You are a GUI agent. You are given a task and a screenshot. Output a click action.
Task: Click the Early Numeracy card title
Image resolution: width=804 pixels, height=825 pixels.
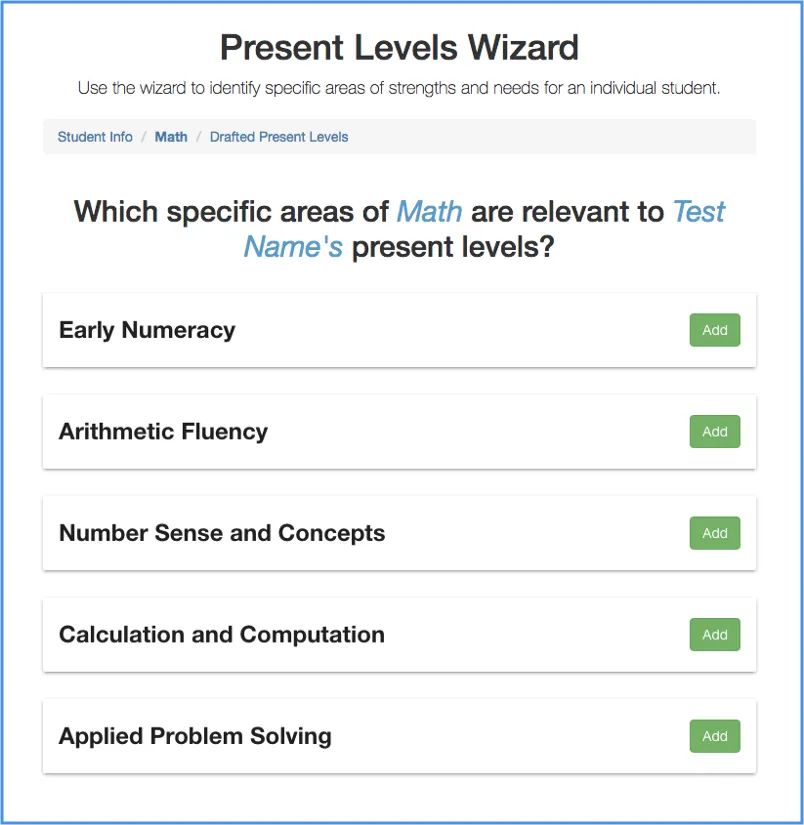point(147,331)
